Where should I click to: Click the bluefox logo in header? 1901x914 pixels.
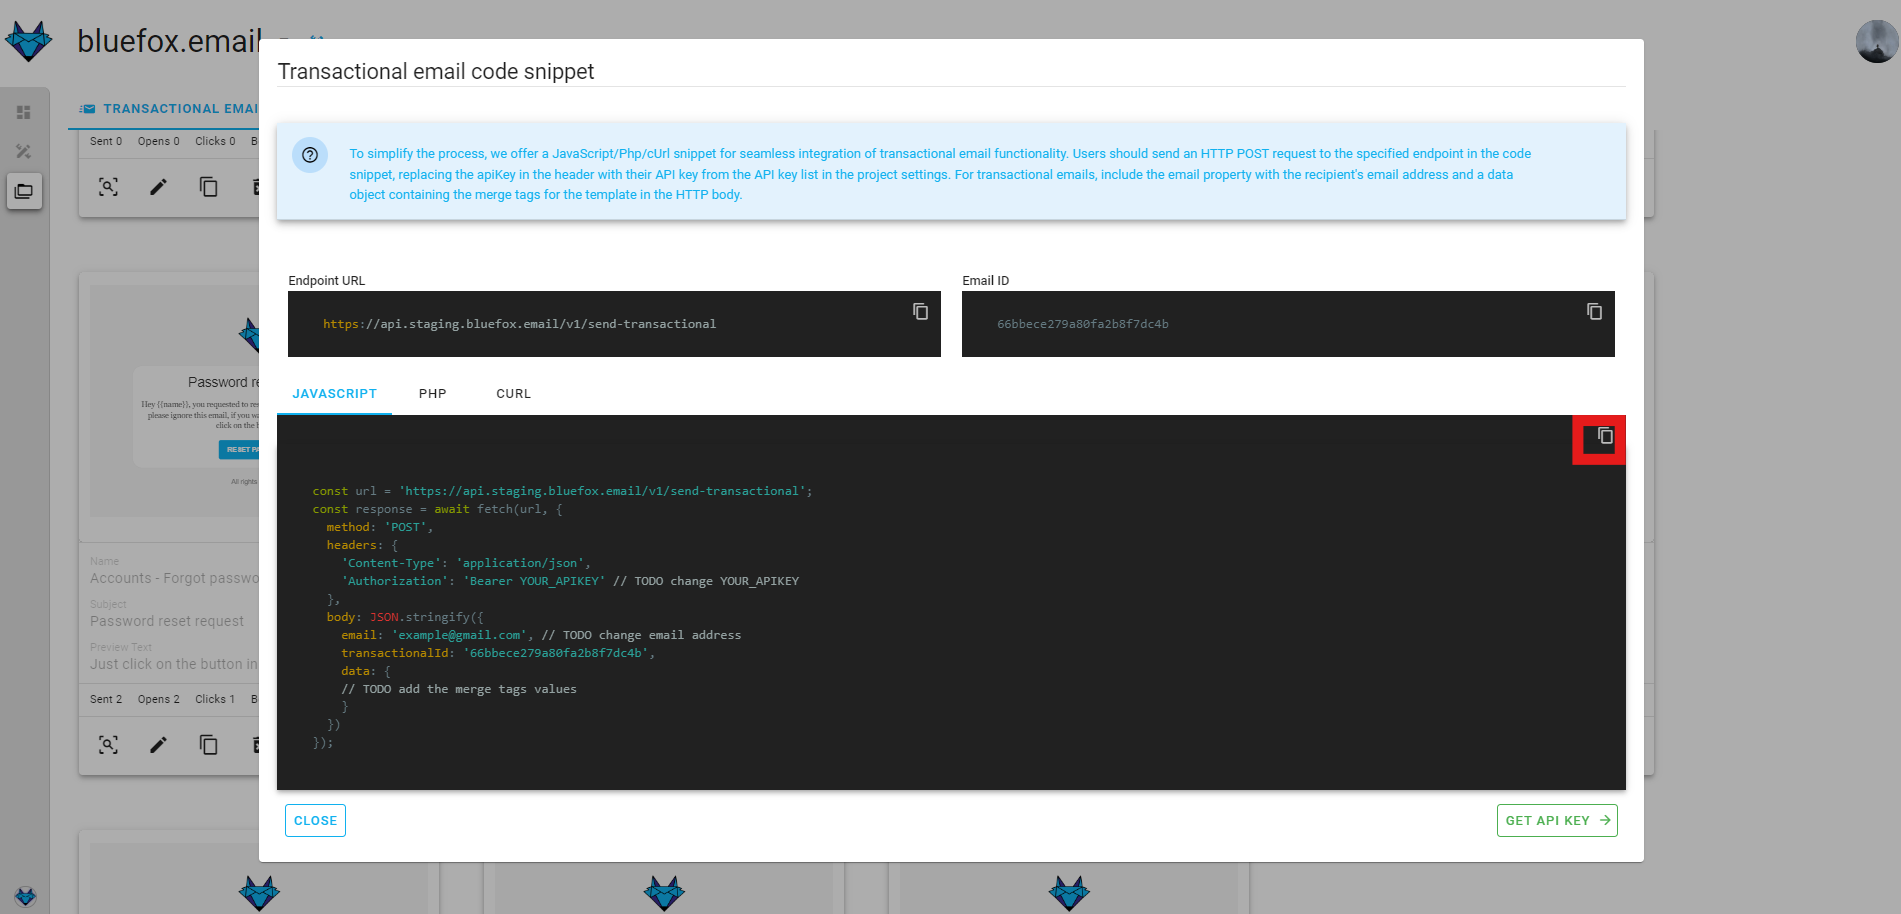[x=29, y=41]
